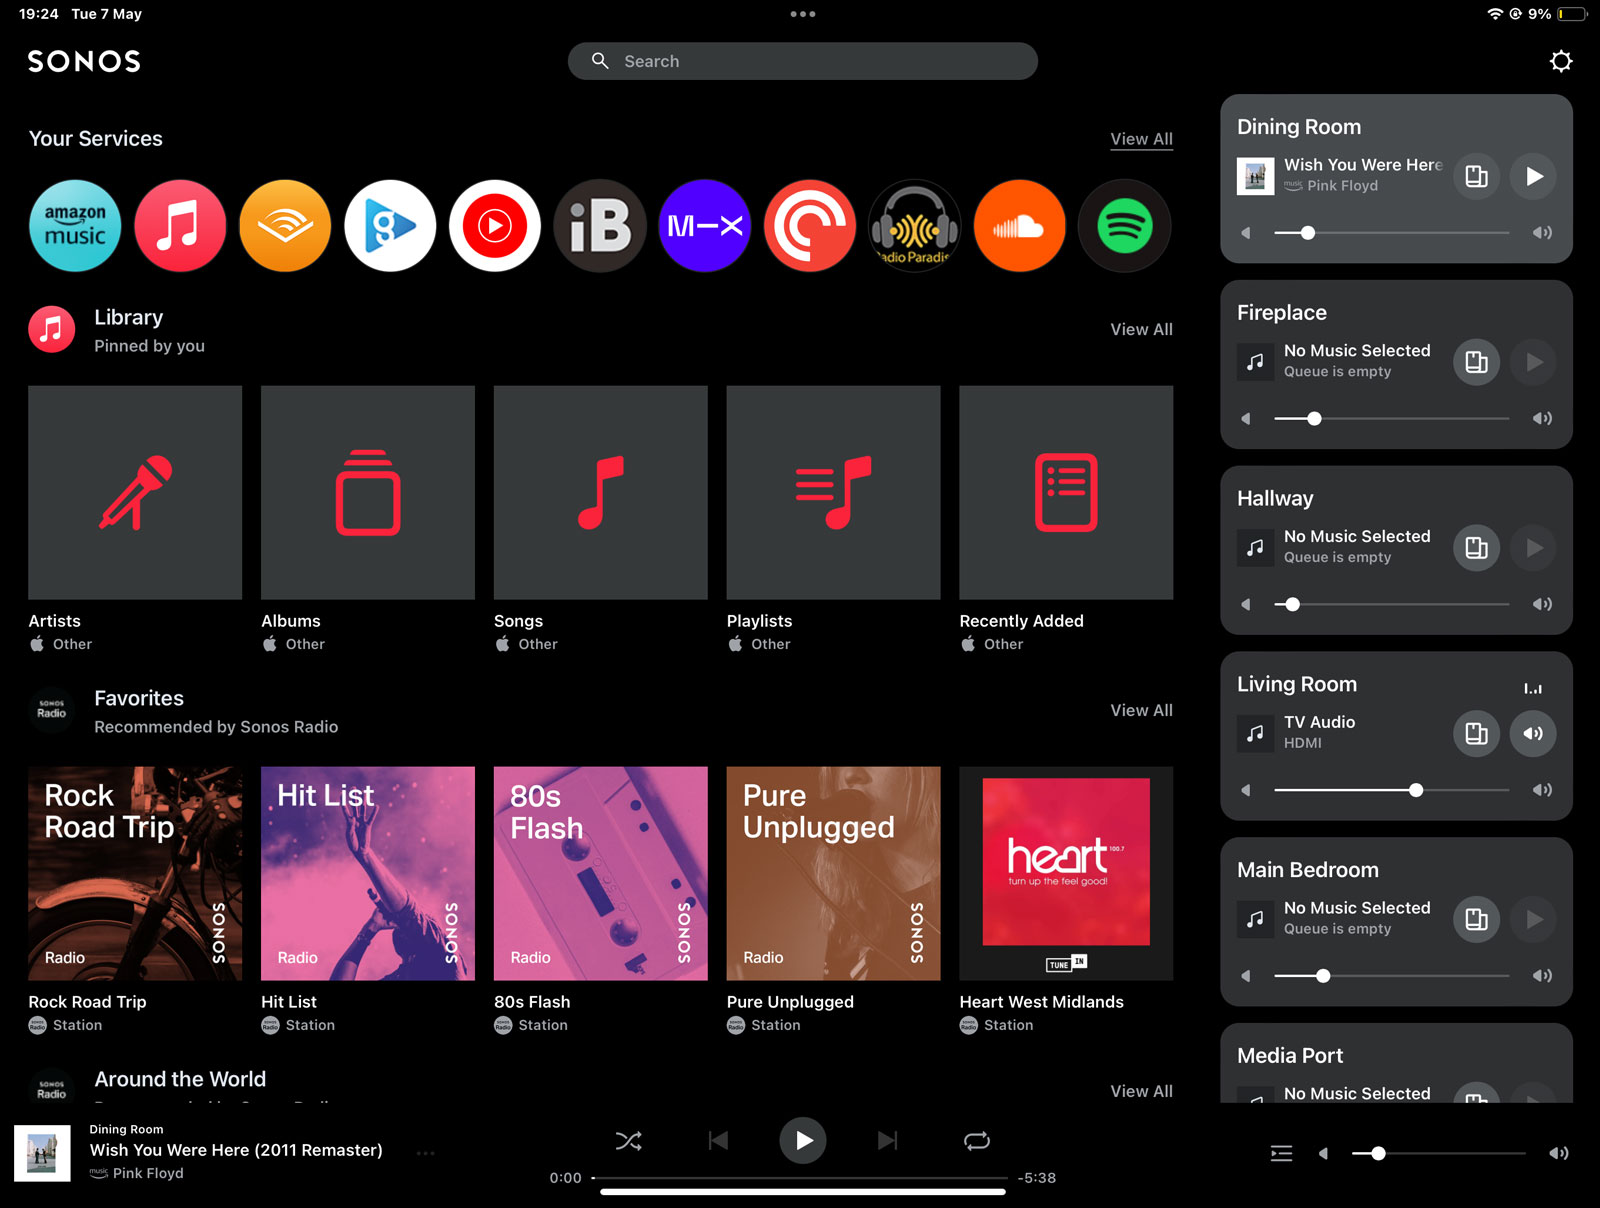
Task: Open the Spotify service
Action: tap(1125, 226)
